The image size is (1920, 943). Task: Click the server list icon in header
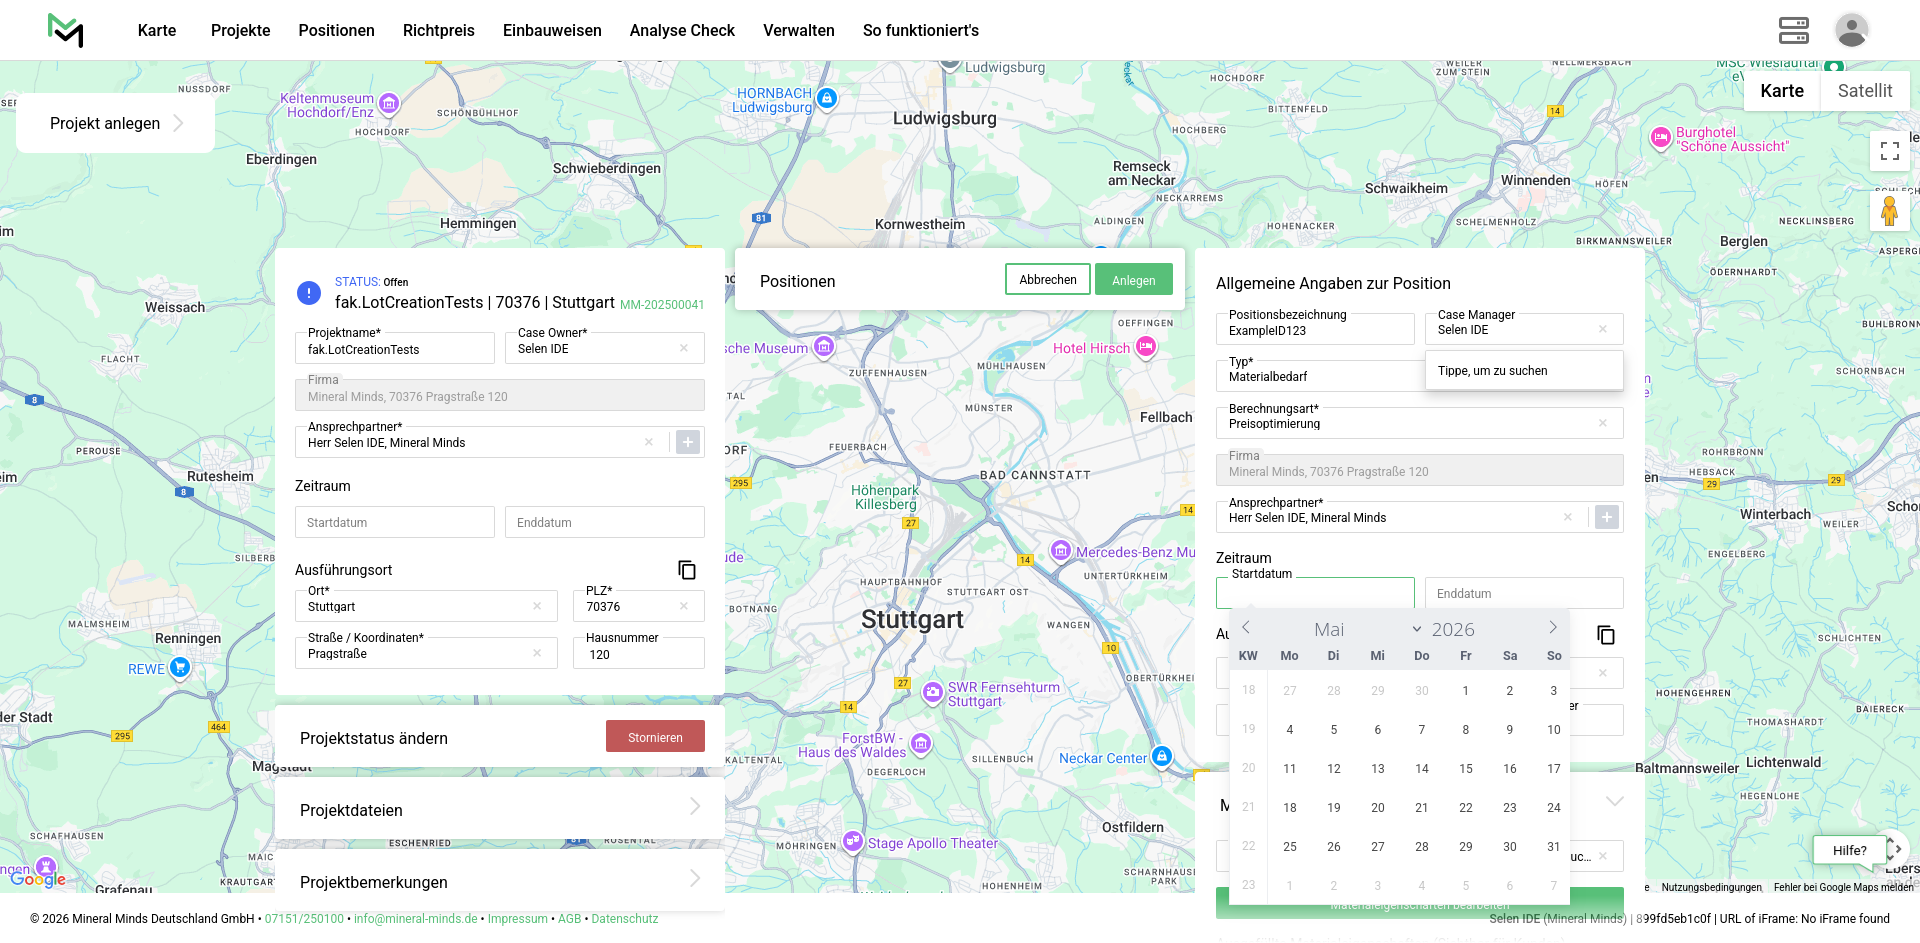tap(1793, 30)
